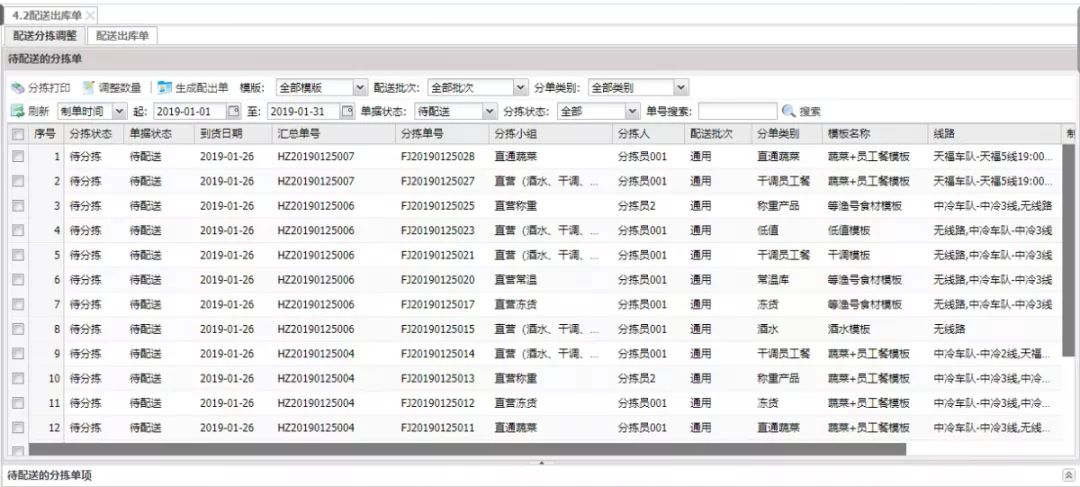Click the 单号搜索 input field
Viewport: 1080px width, 487px height.
tap(738, 111)
